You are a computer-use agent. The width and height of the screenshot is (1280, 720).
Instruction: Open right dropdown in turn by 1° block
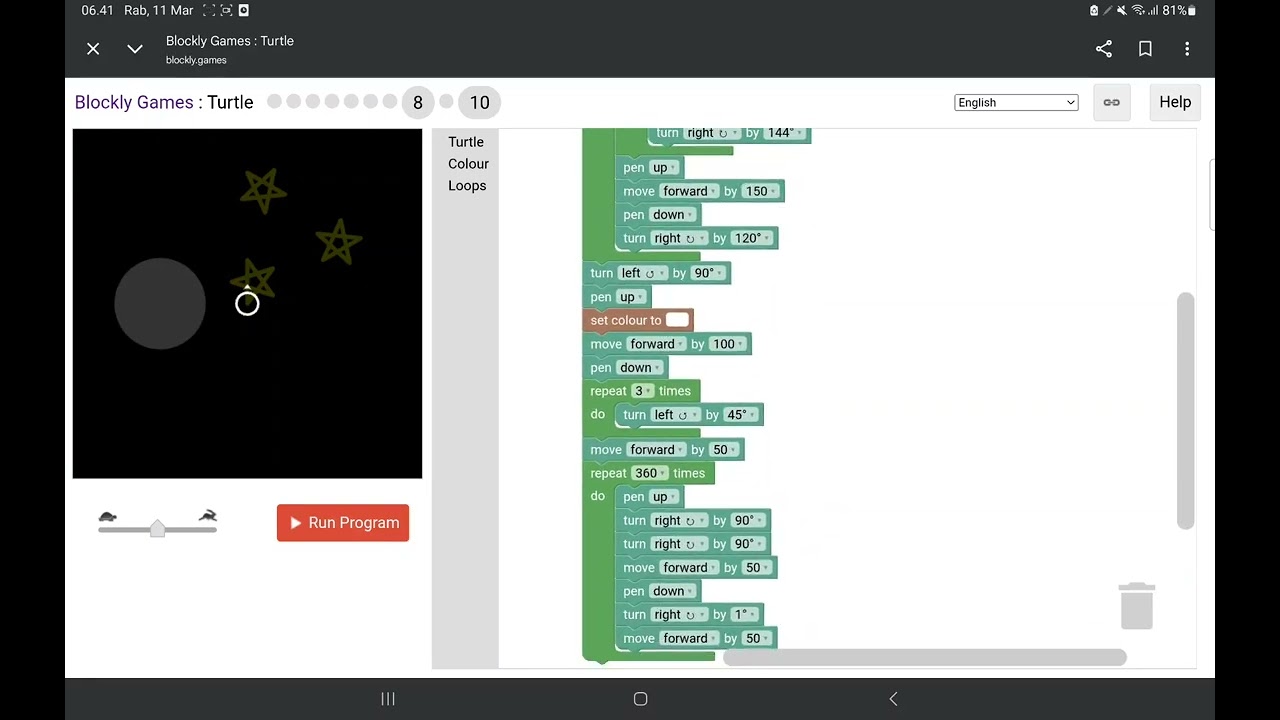coord(680,615)
